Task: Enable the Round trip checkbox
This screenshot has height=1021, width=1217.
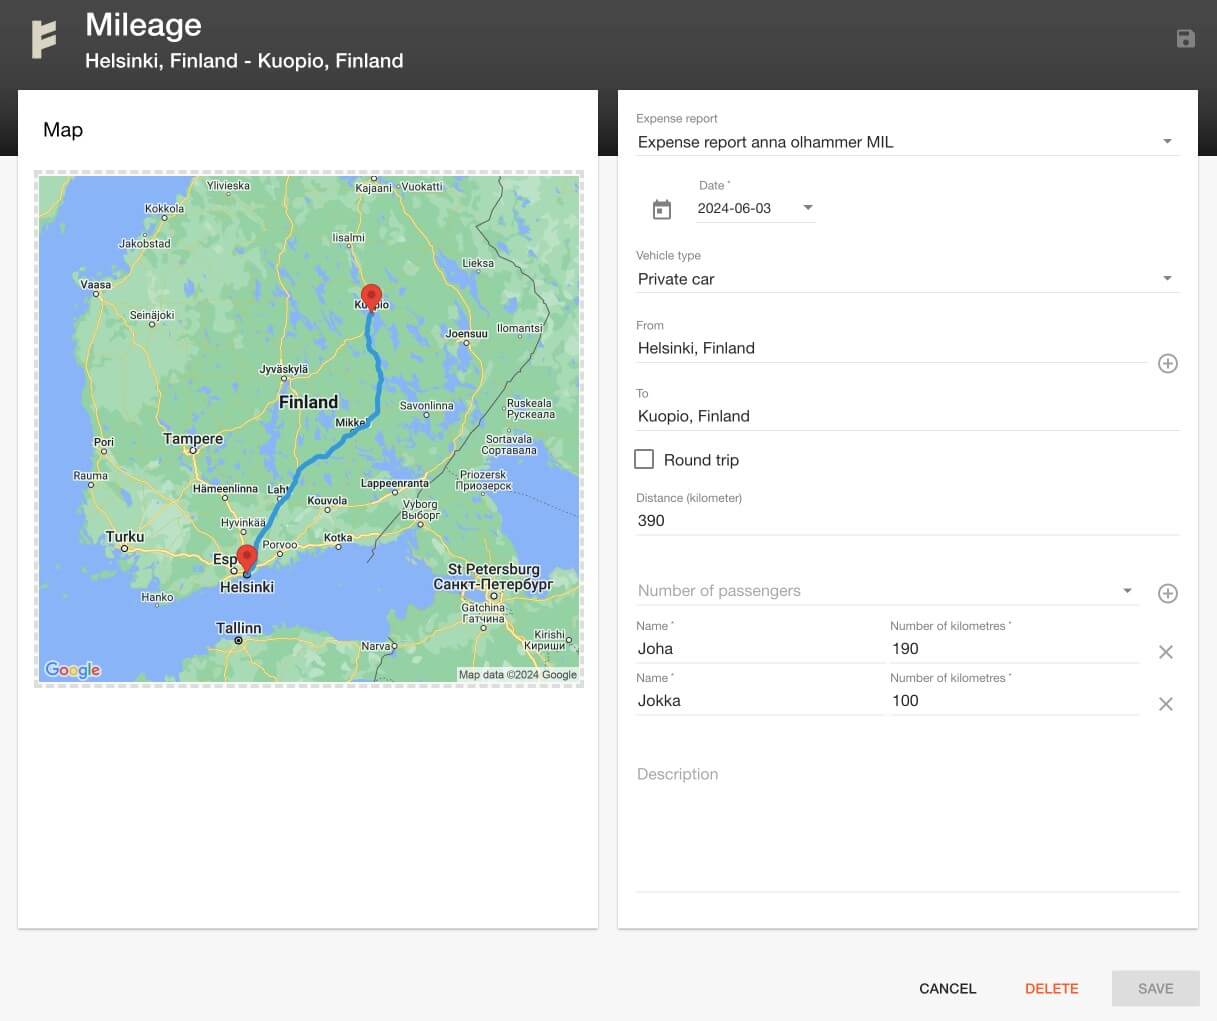Action: click(x=645, y=459)
